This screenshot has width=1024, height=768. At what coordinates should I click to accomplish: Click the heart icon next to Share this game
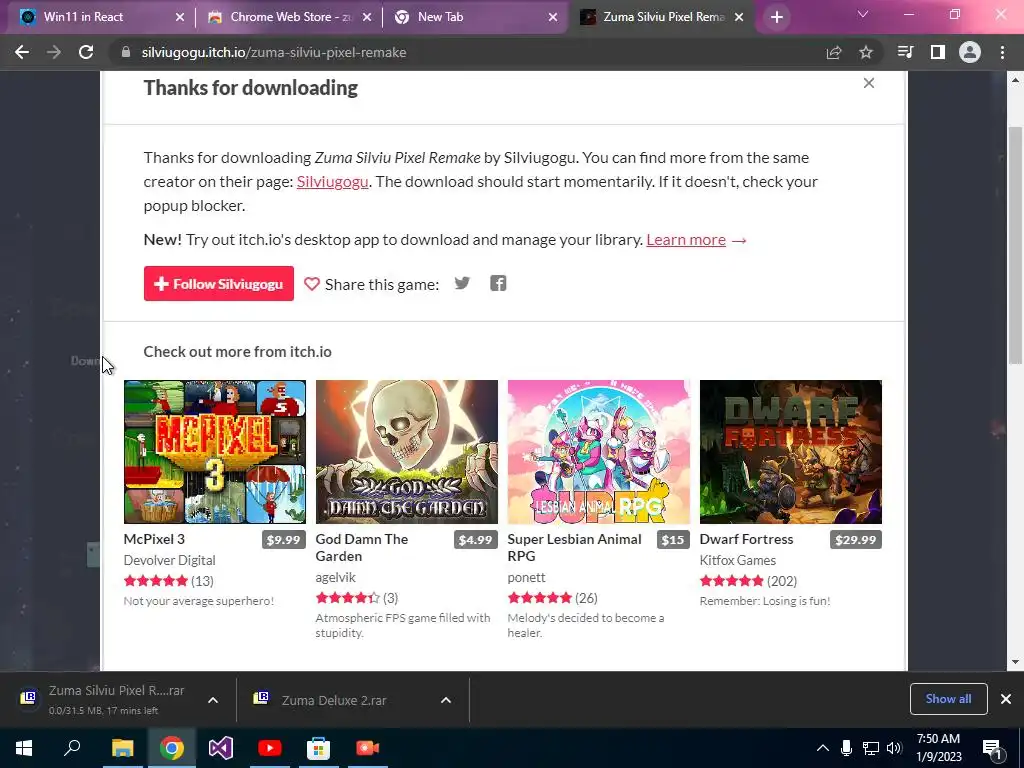(x=312, y=284)
